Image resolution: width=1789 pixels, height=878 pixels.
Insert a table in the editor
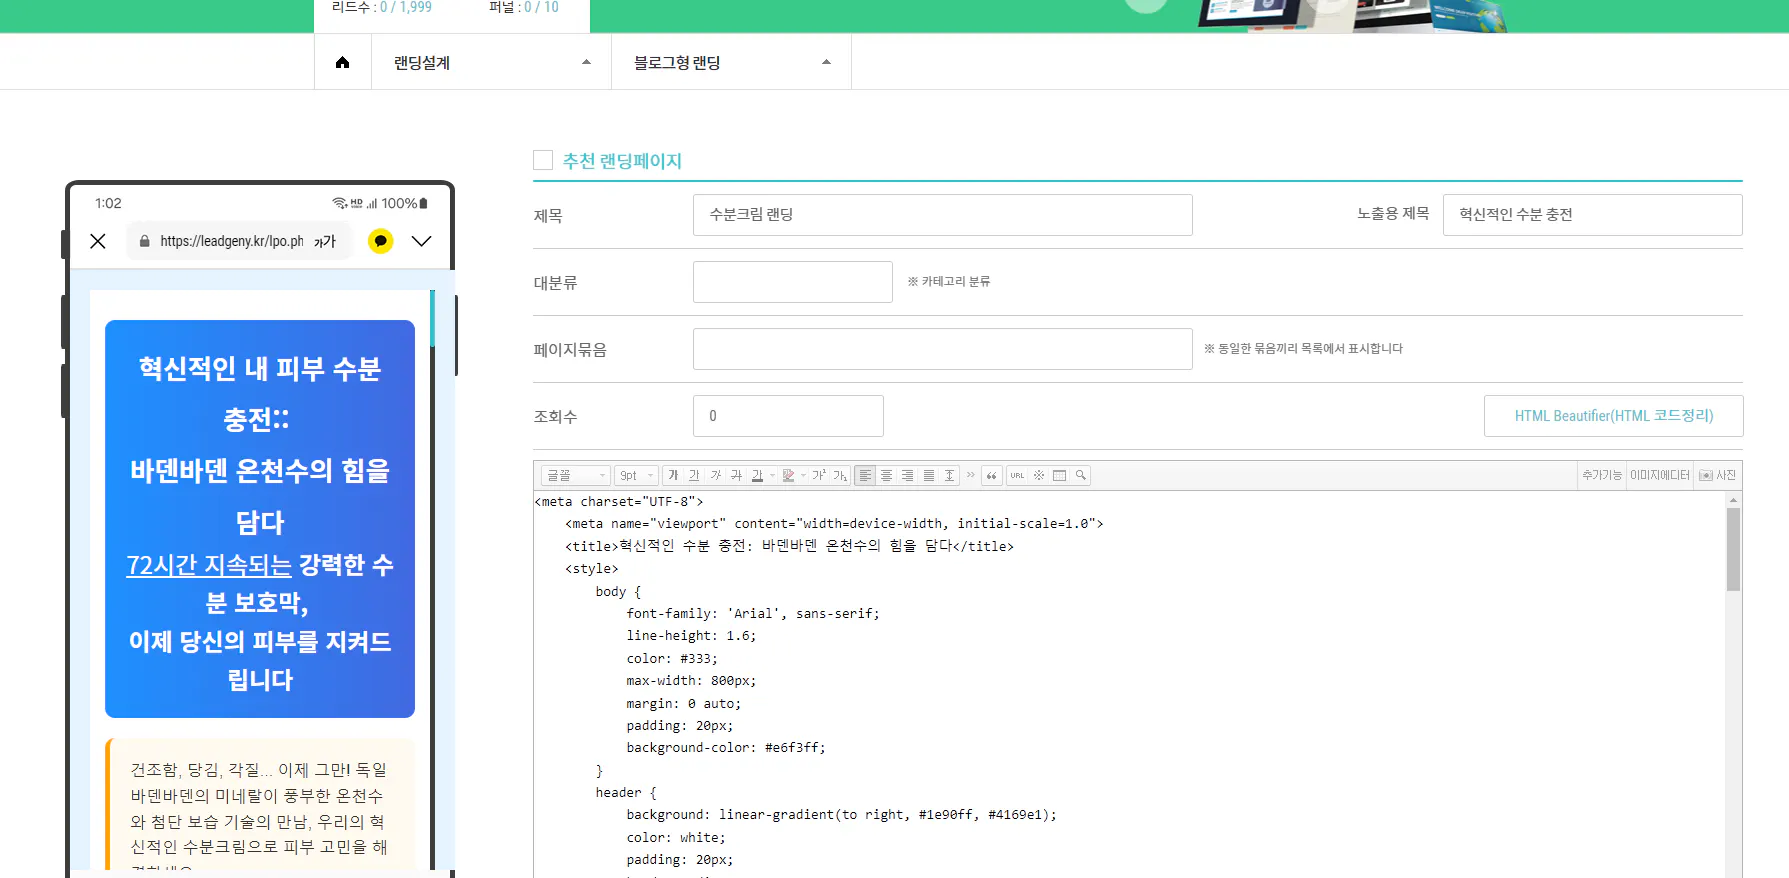coord(1060,475)
